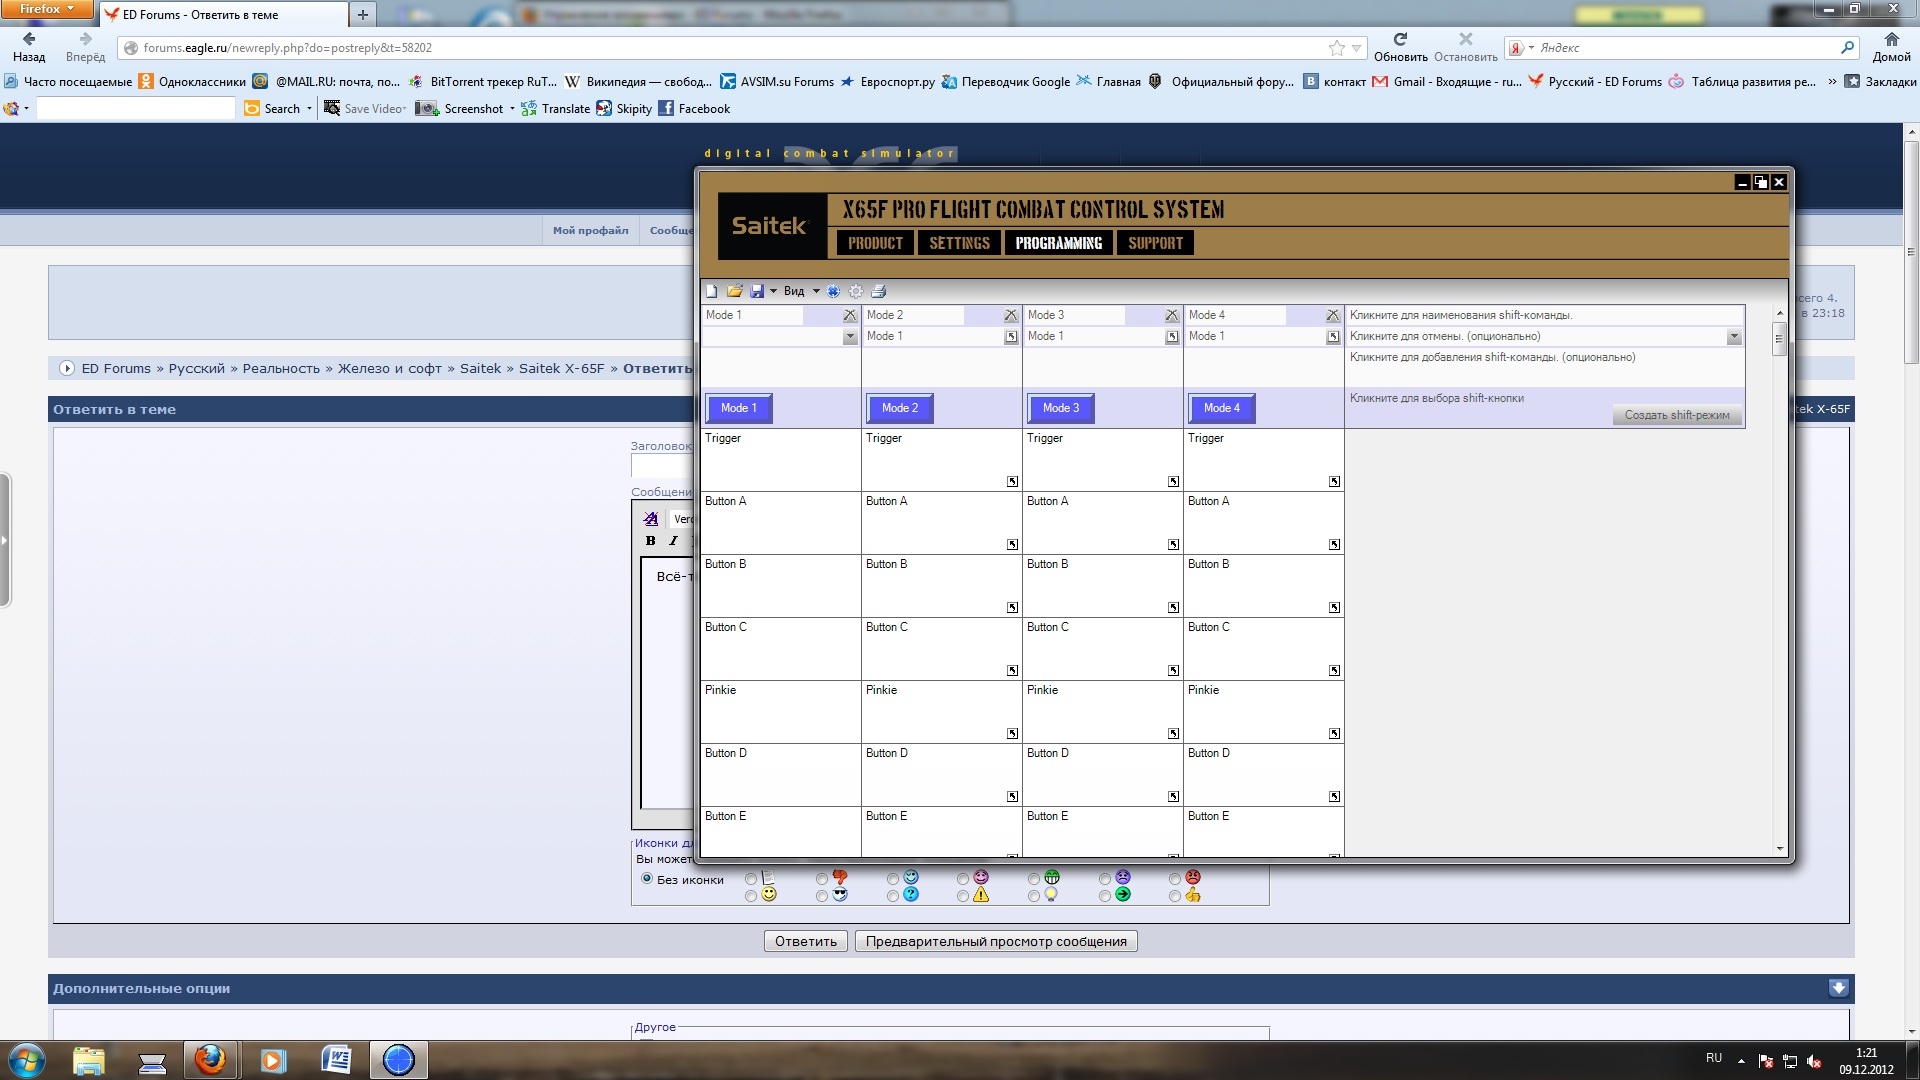This screenshot has width=1920, height=1080.
Task: Click 'Кликните для выбора shift-кнопки' text
Action: pos(1437,398)
